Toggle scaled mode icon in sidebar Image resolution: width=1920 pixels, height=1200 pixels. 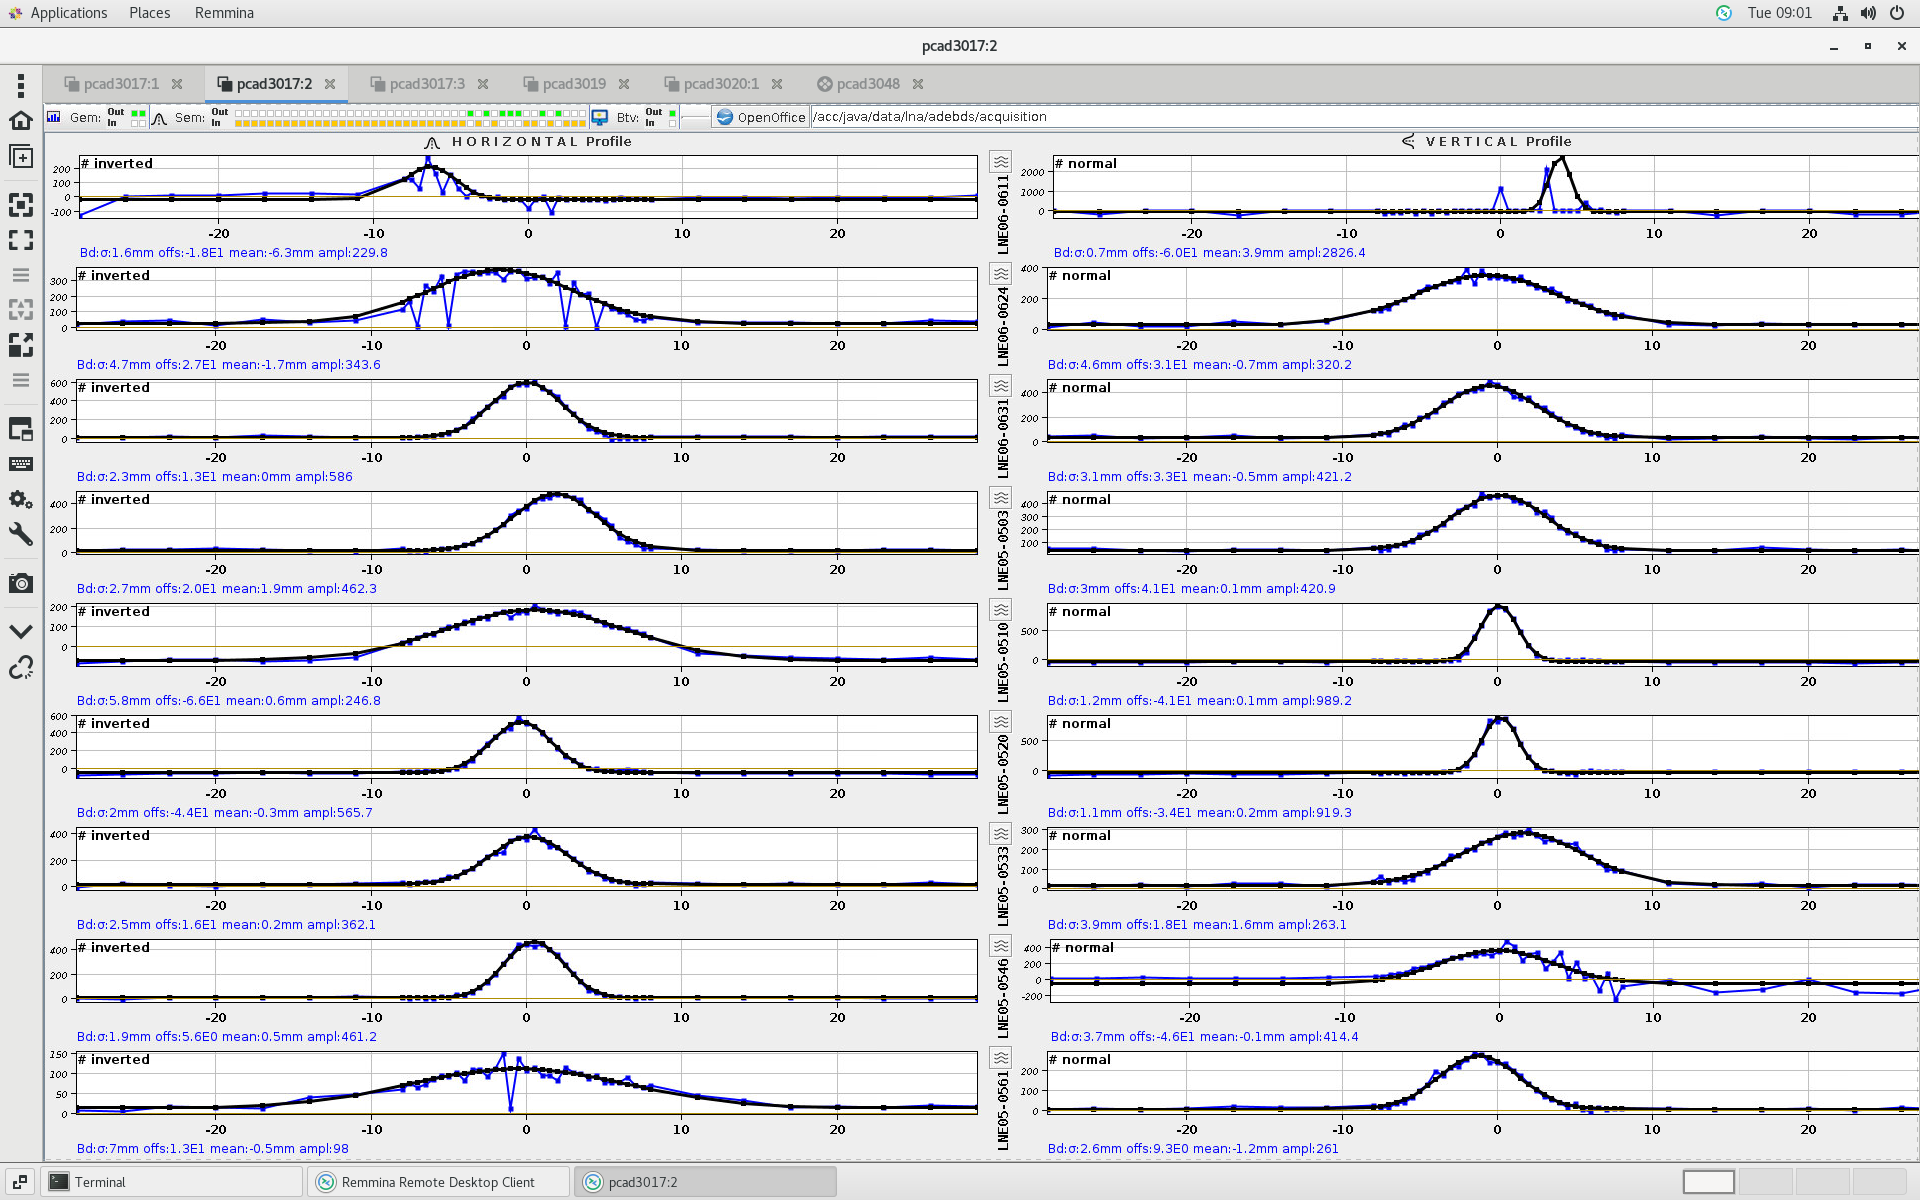[x=20, y=345]
